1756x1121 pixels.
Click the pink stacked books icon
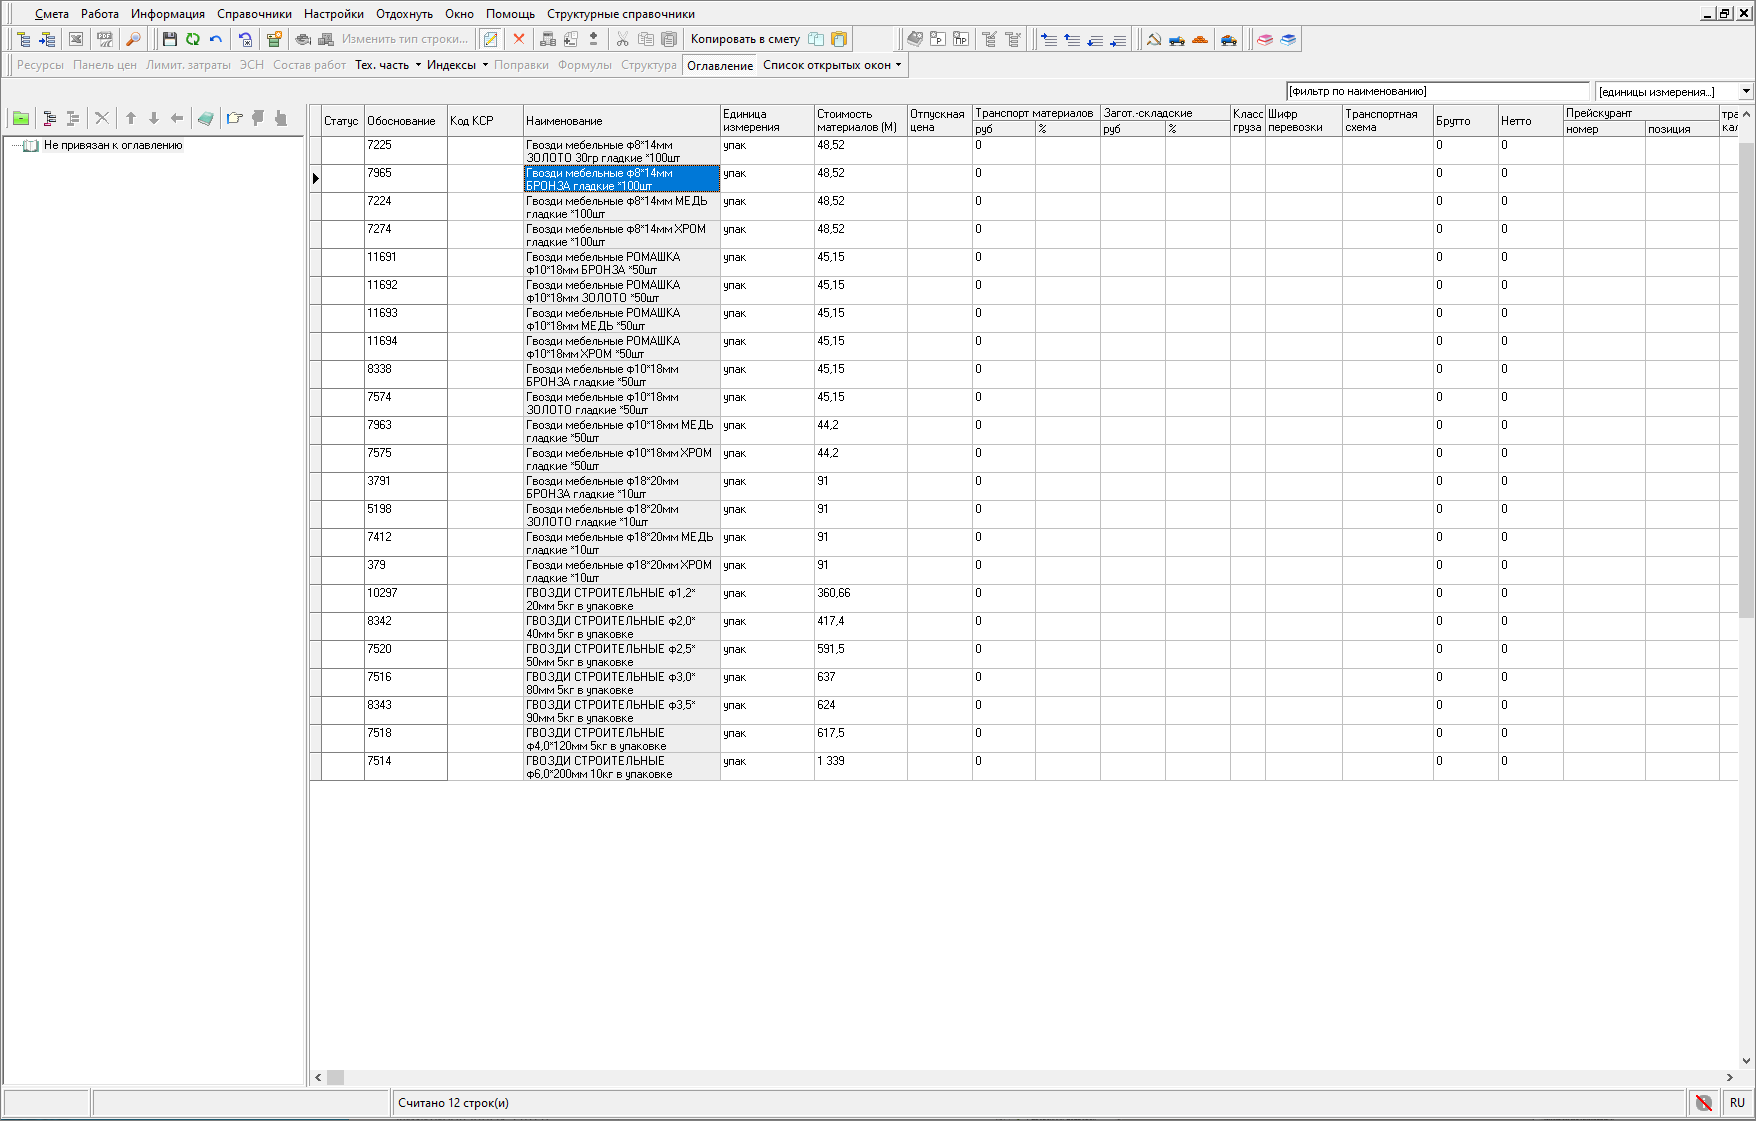pos(1265,39)
